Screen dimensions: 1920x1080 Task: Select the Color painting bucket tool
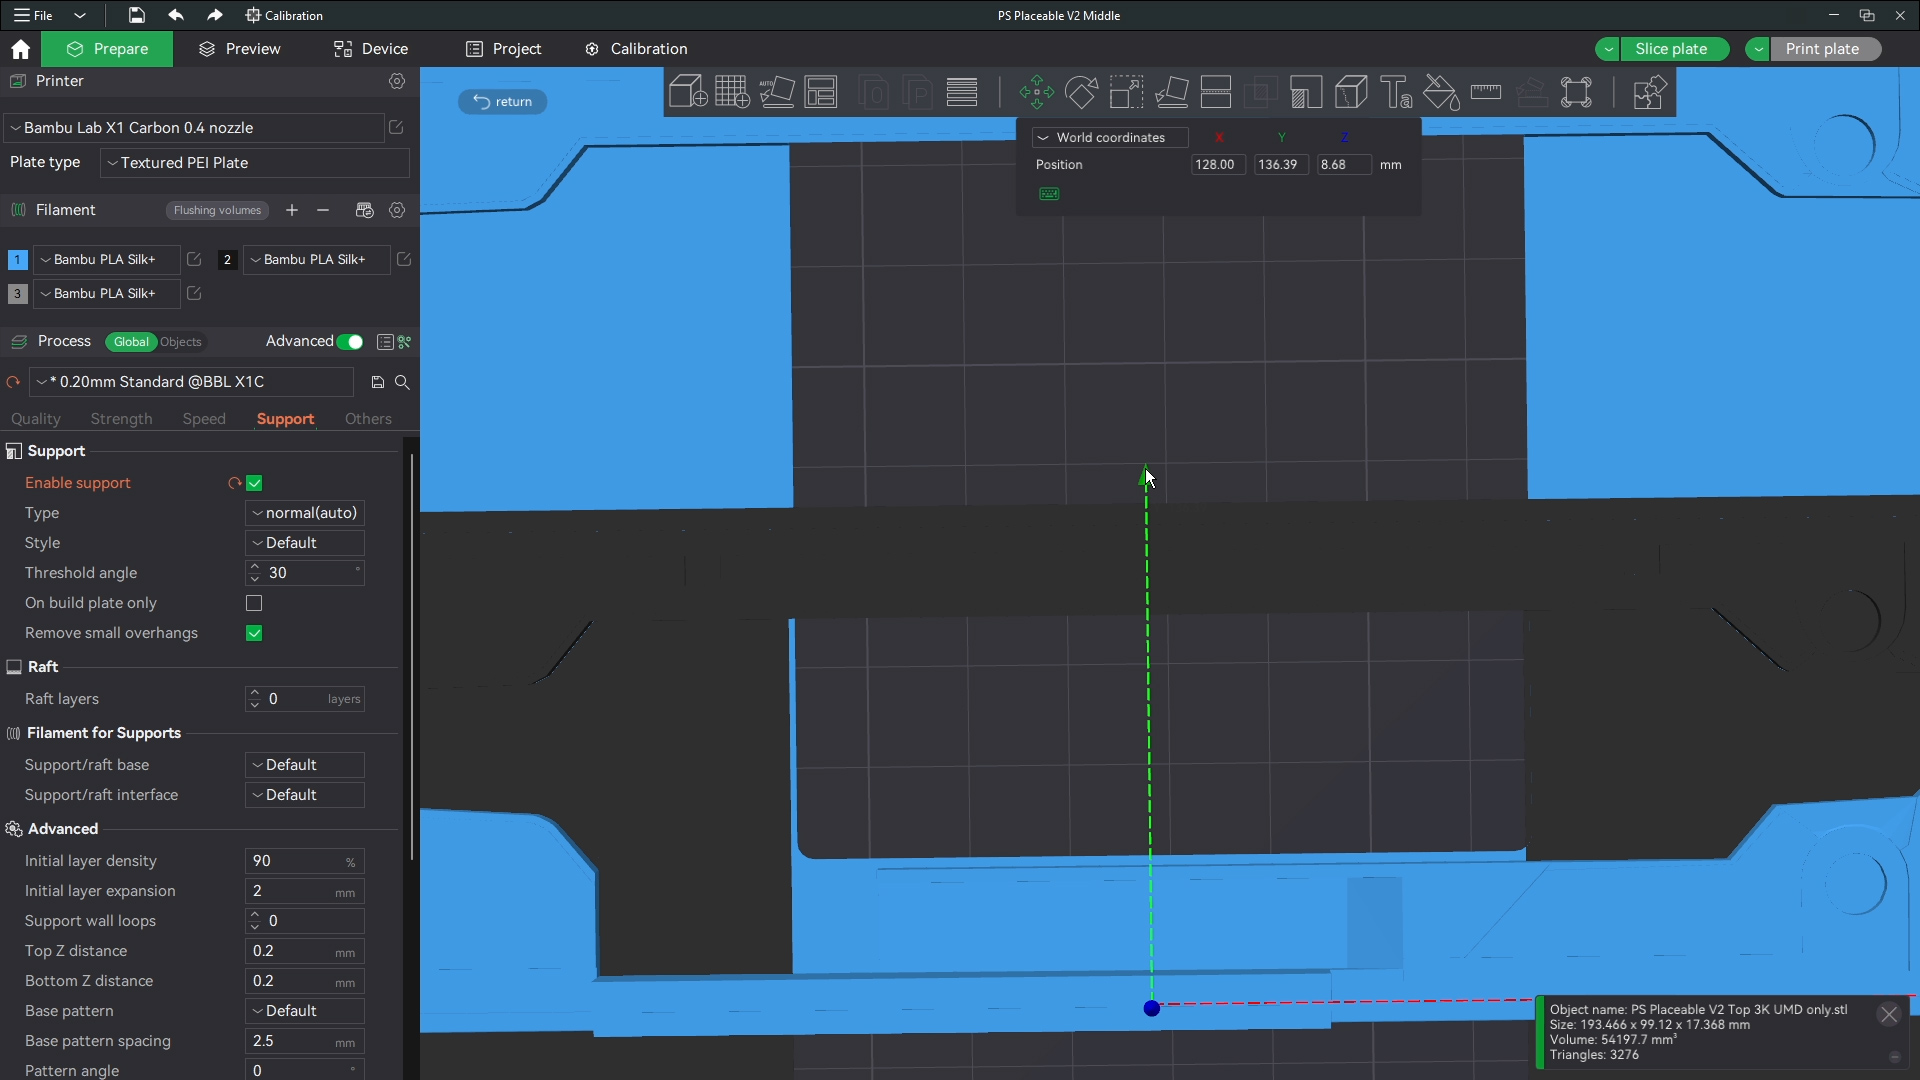click(1441, 92)
